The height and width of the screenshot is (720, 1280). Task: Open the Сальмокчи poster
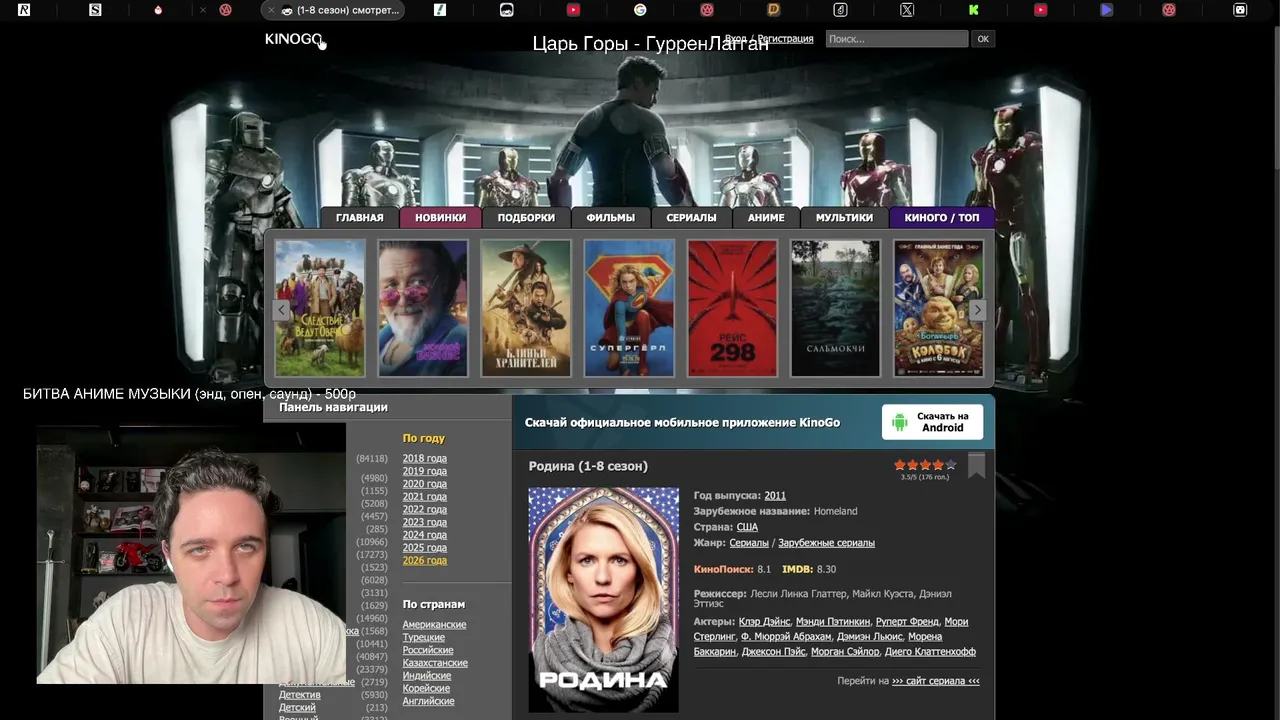[835, 308]
